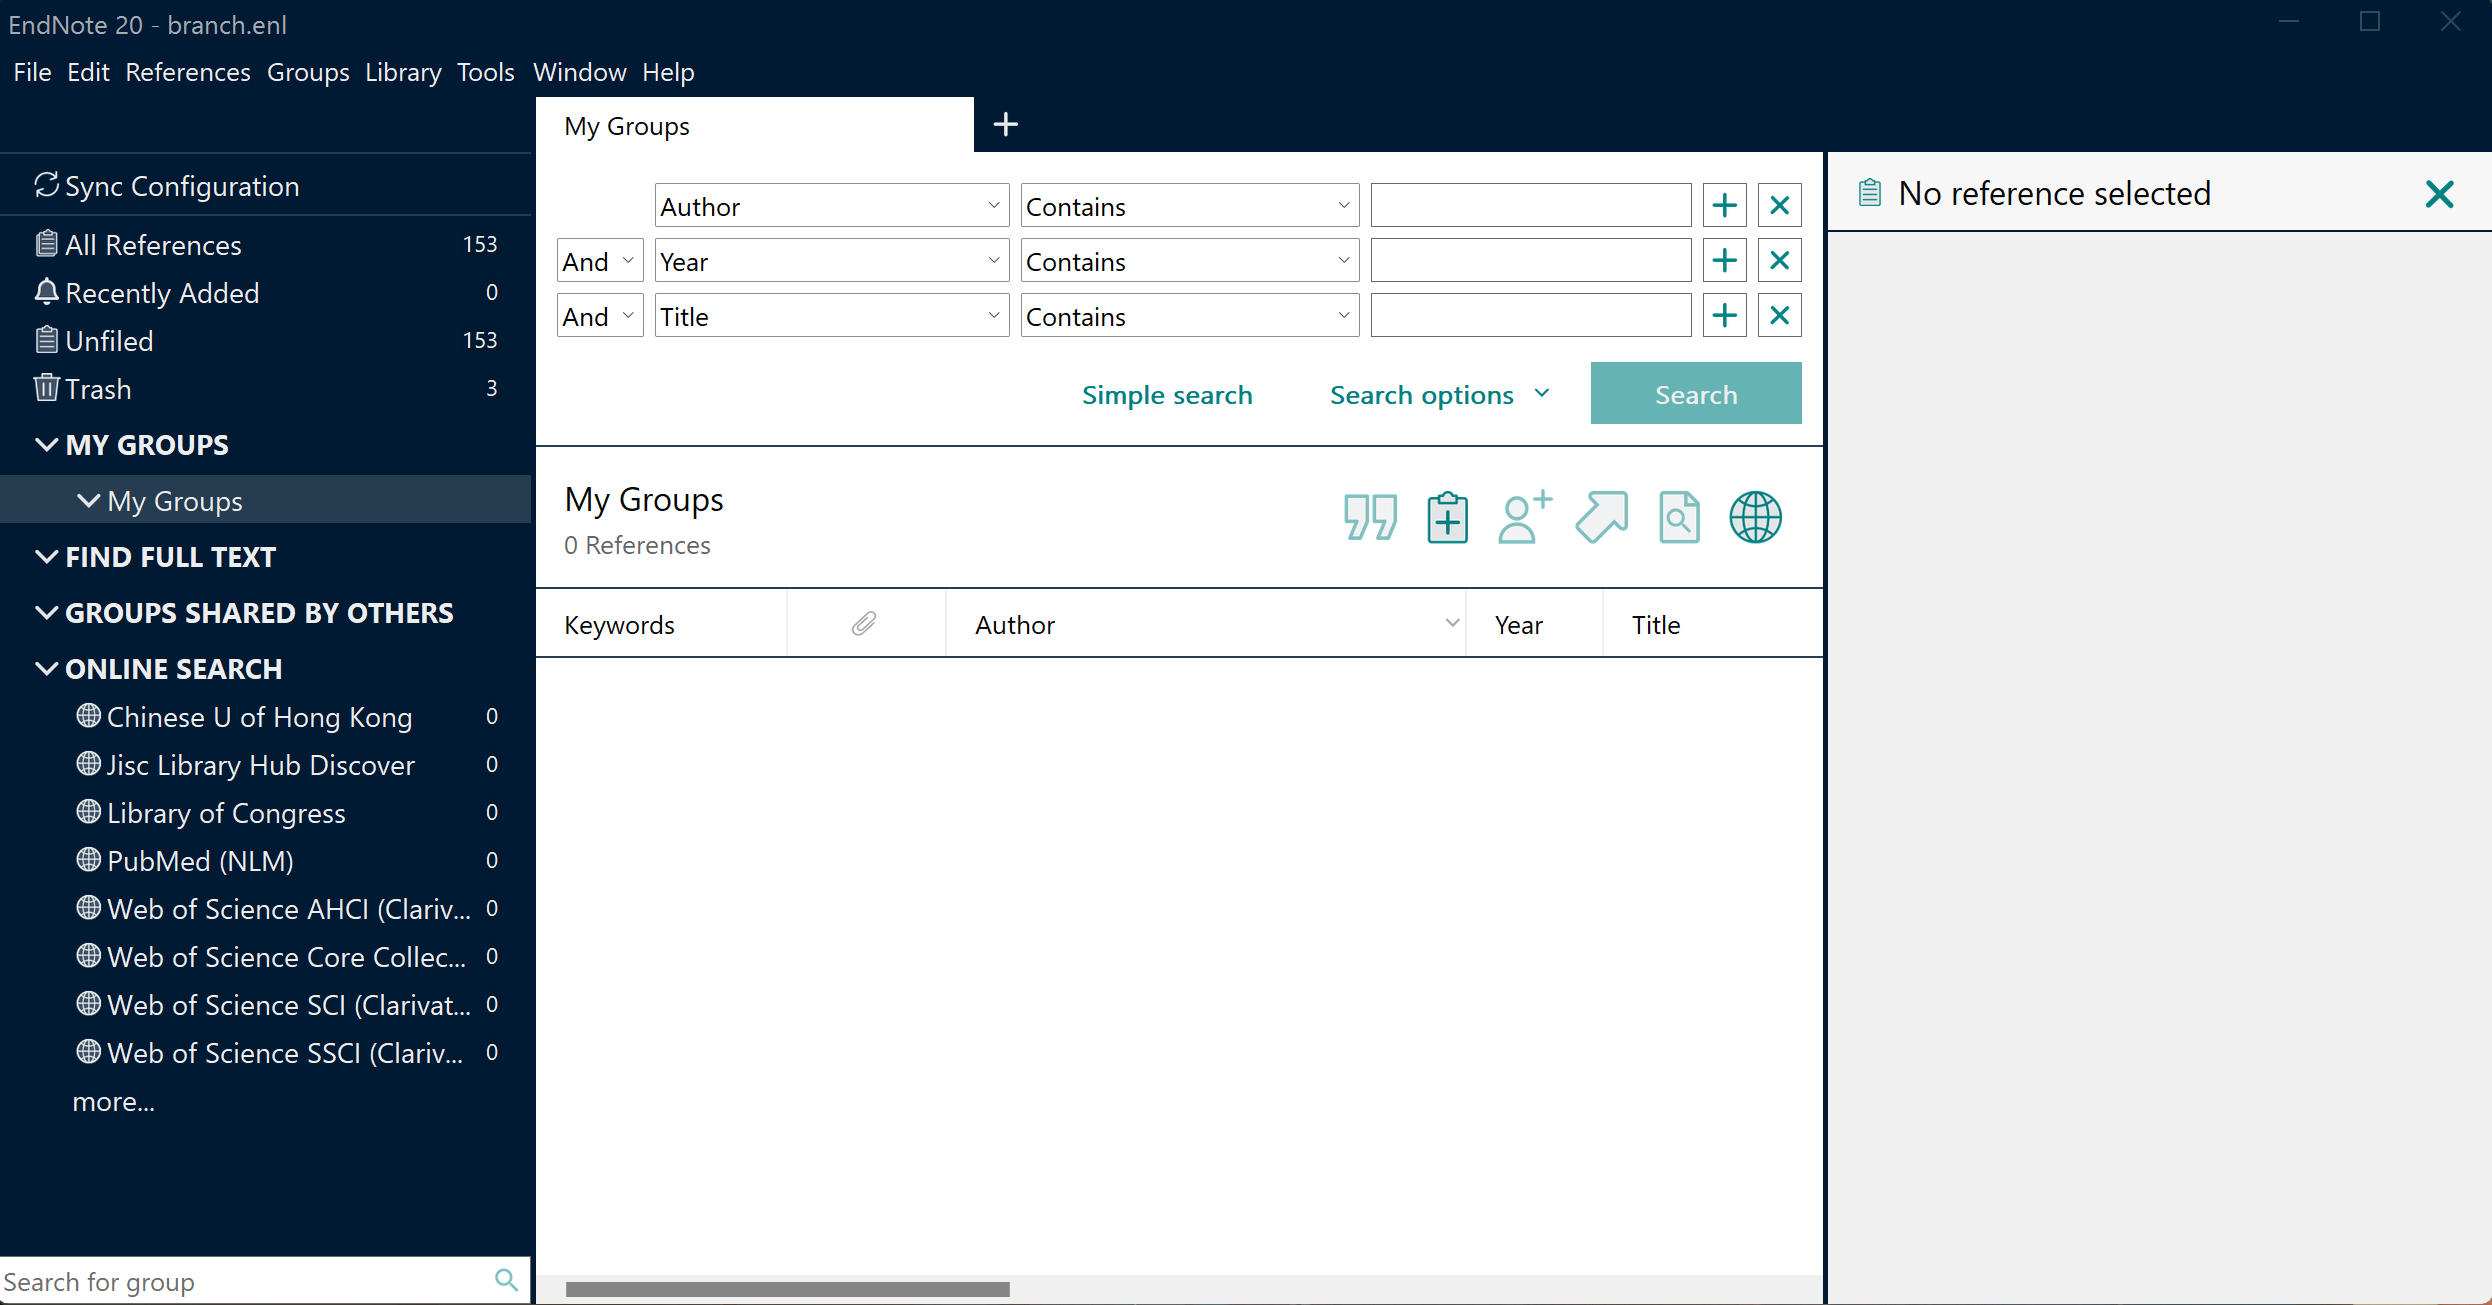Click the Add New Reference clipboard icon
The image size is (2492, 1305).
[1447, 517]
